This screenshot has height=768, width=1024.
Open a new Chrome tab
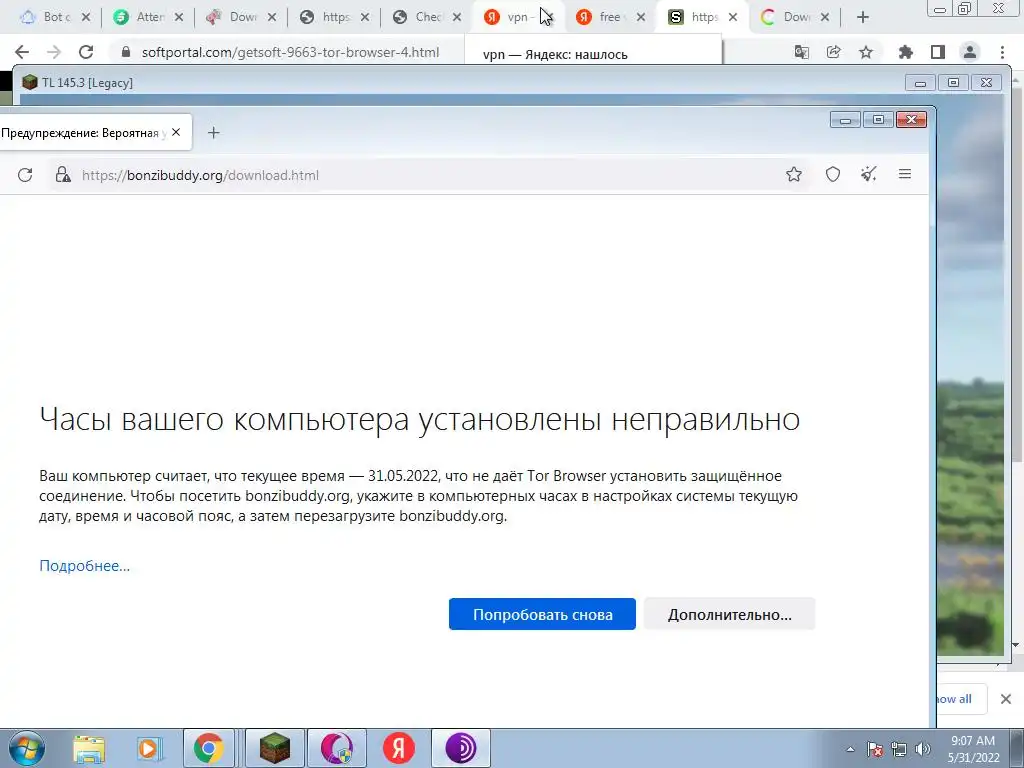(x=863, y=17)
